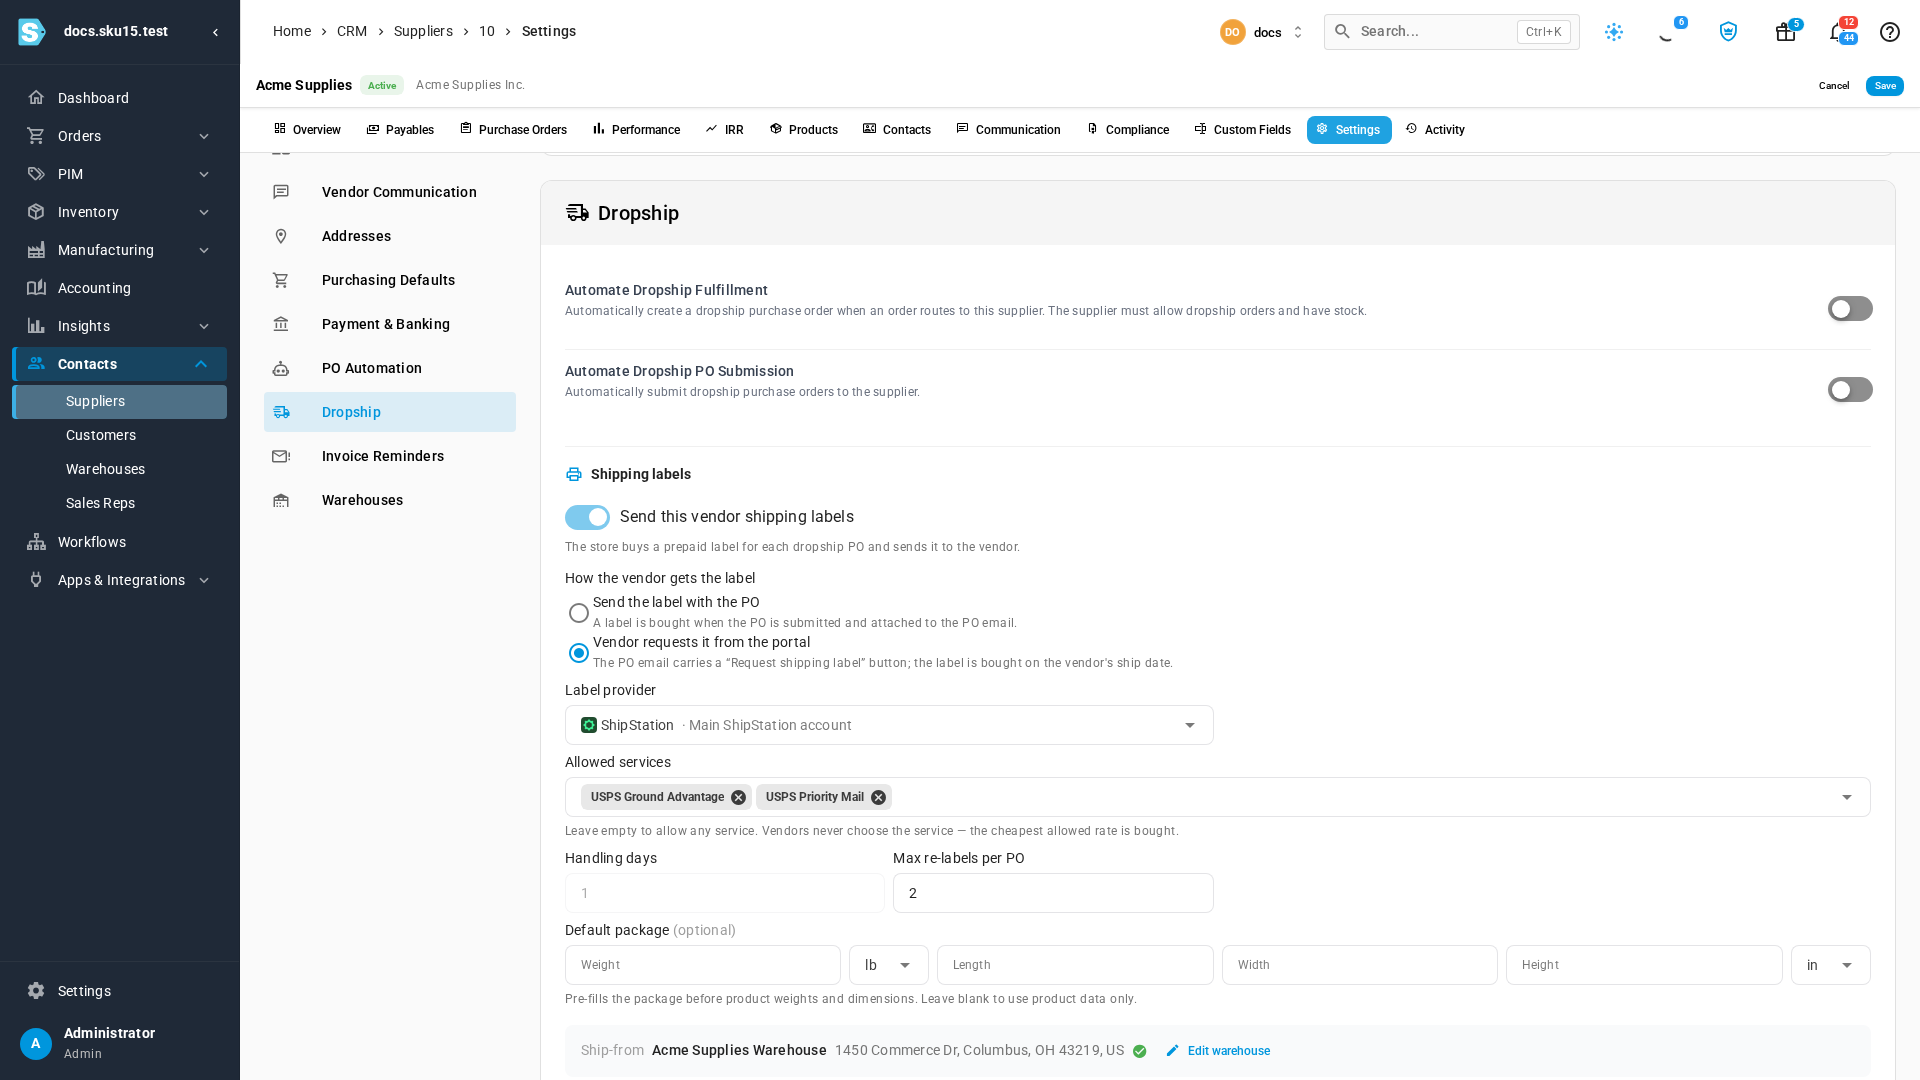Toggle Automate Dropship Fulfillment switch
This screenshot has width=1920, height=1080.
tap(1850, 309)
